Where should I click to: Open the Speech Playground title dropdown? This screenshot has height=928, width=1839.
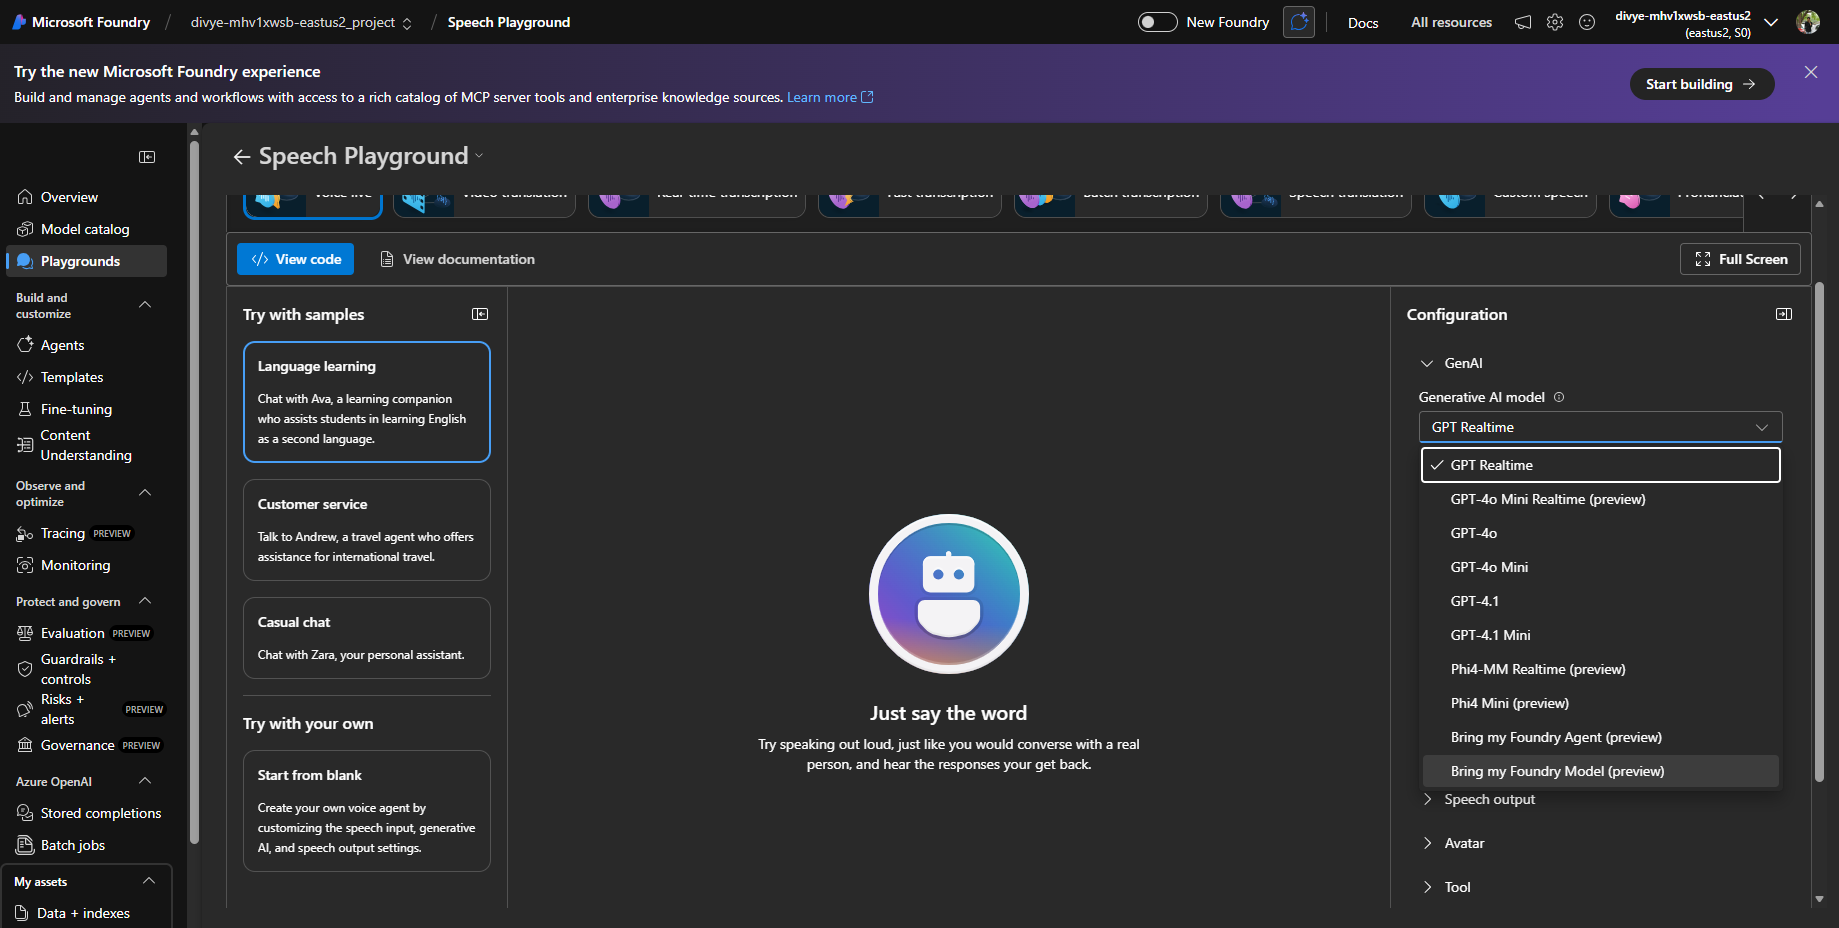point(479,156)
